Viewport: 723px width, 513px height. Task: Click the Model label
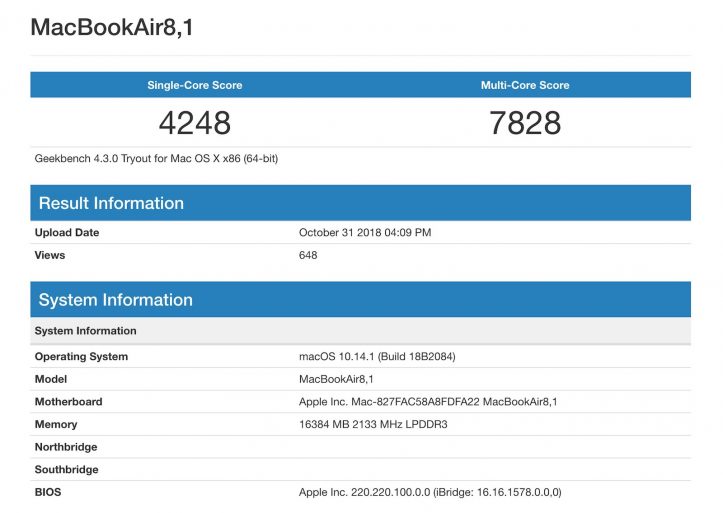tap(51, 379)
